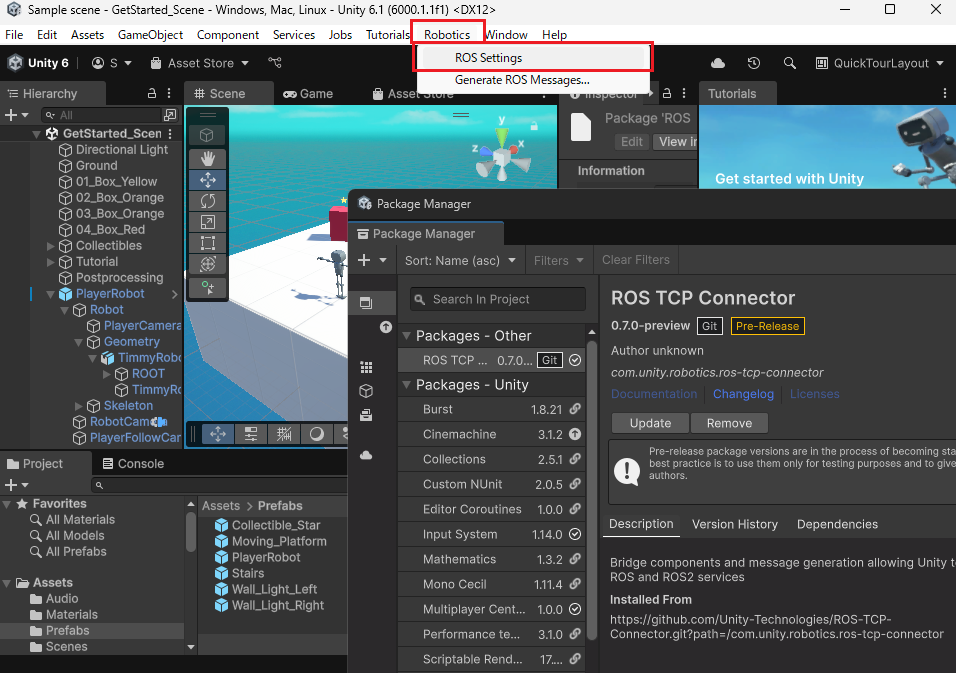Select the Rotate tool

(x=206, y=200)
